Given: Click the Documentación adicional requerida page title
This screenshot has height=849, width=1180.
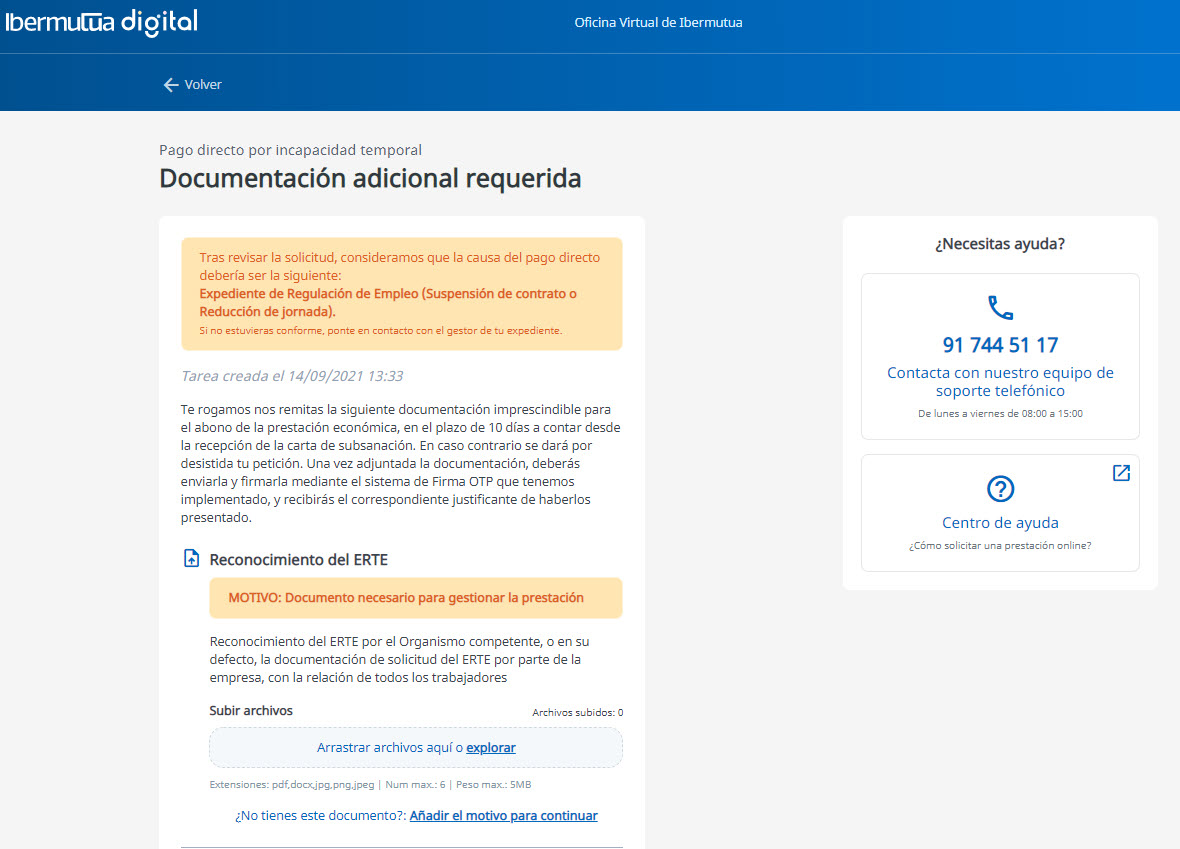Looking at the screenshot, I should [x=370, y=179].
